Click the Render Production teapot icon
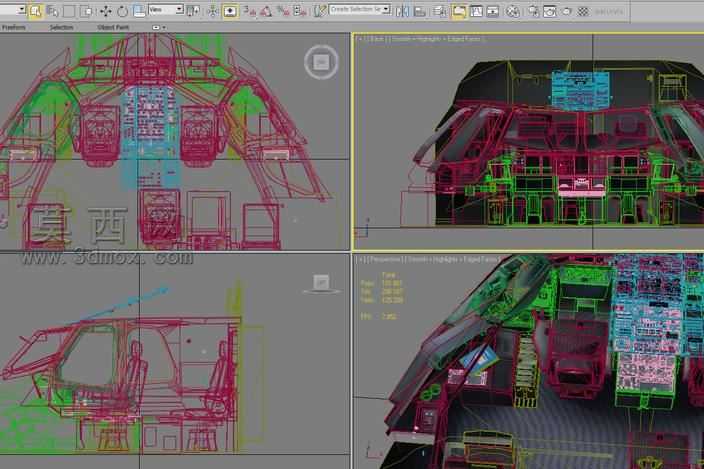704x469 pixels. tap(567, 11)
